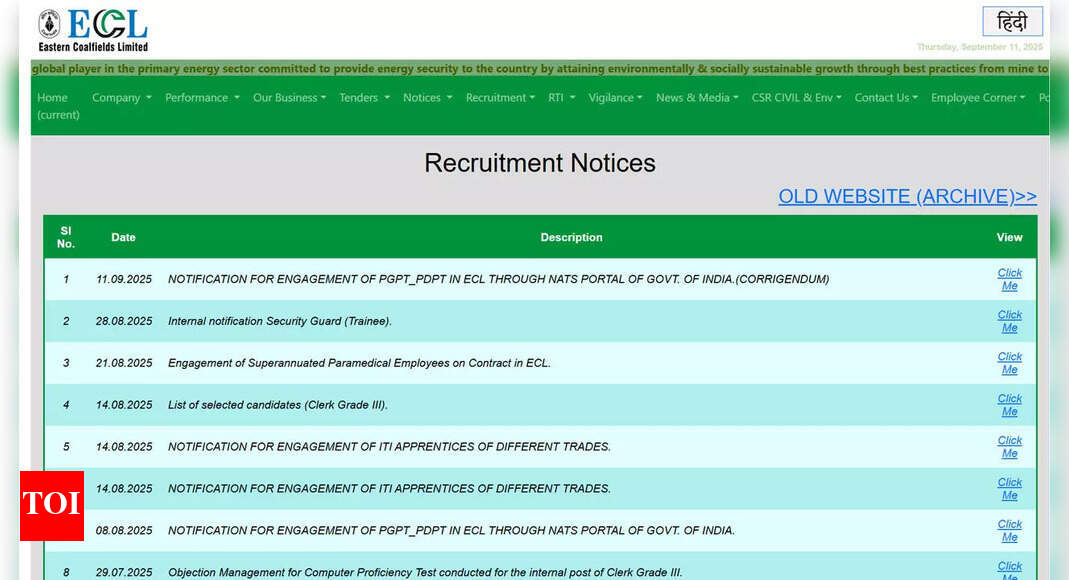Screen dimensions: 1069x580
Task: Open Click Me for Superannuated Paramedical Employees notice
Action: point(1010,363)
